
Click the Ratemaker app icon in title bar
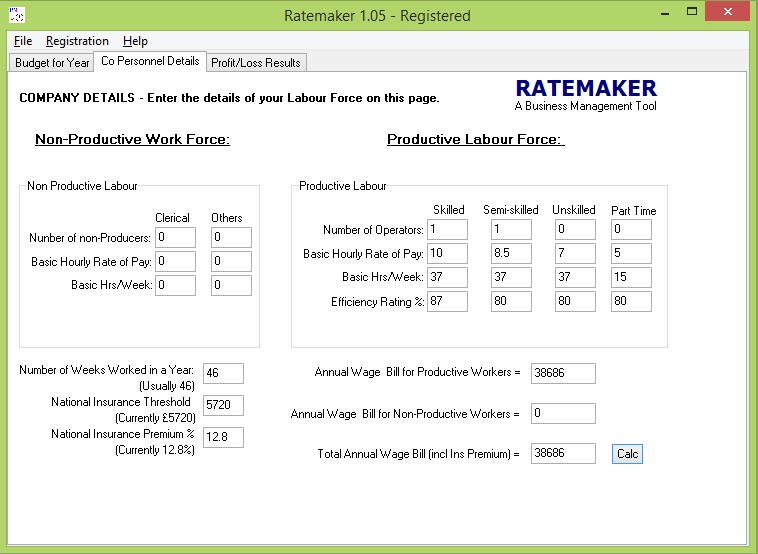pos(16,15)
